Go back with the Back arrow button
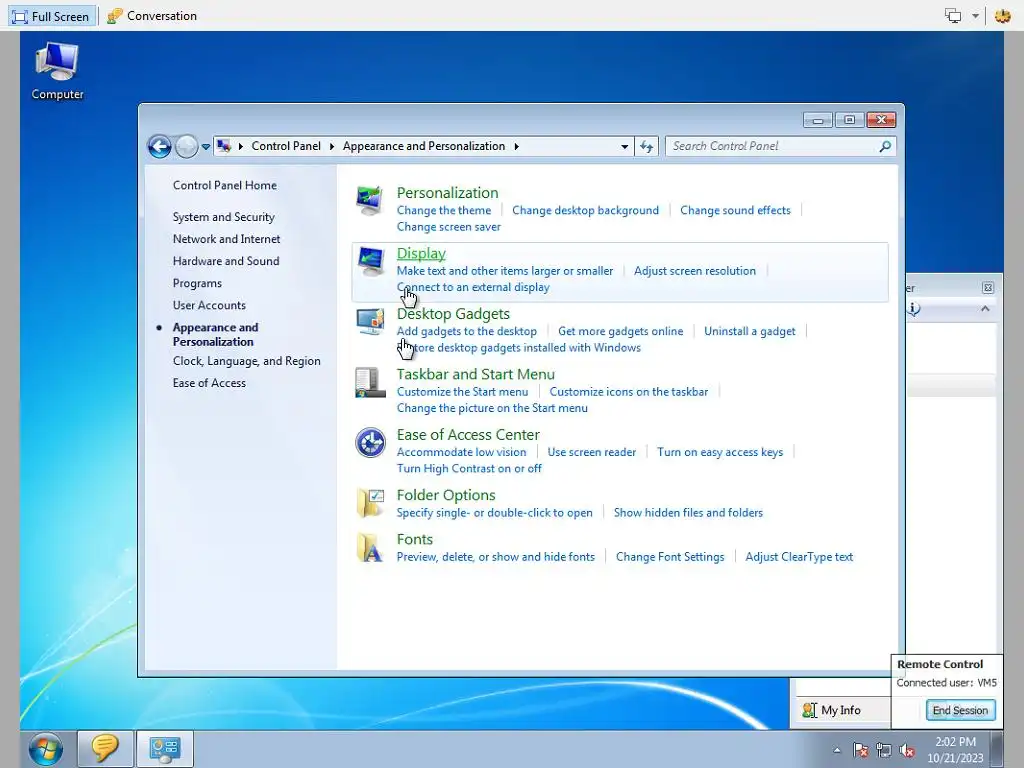The width and height of the screenshot is (1024, 768). 159,146
